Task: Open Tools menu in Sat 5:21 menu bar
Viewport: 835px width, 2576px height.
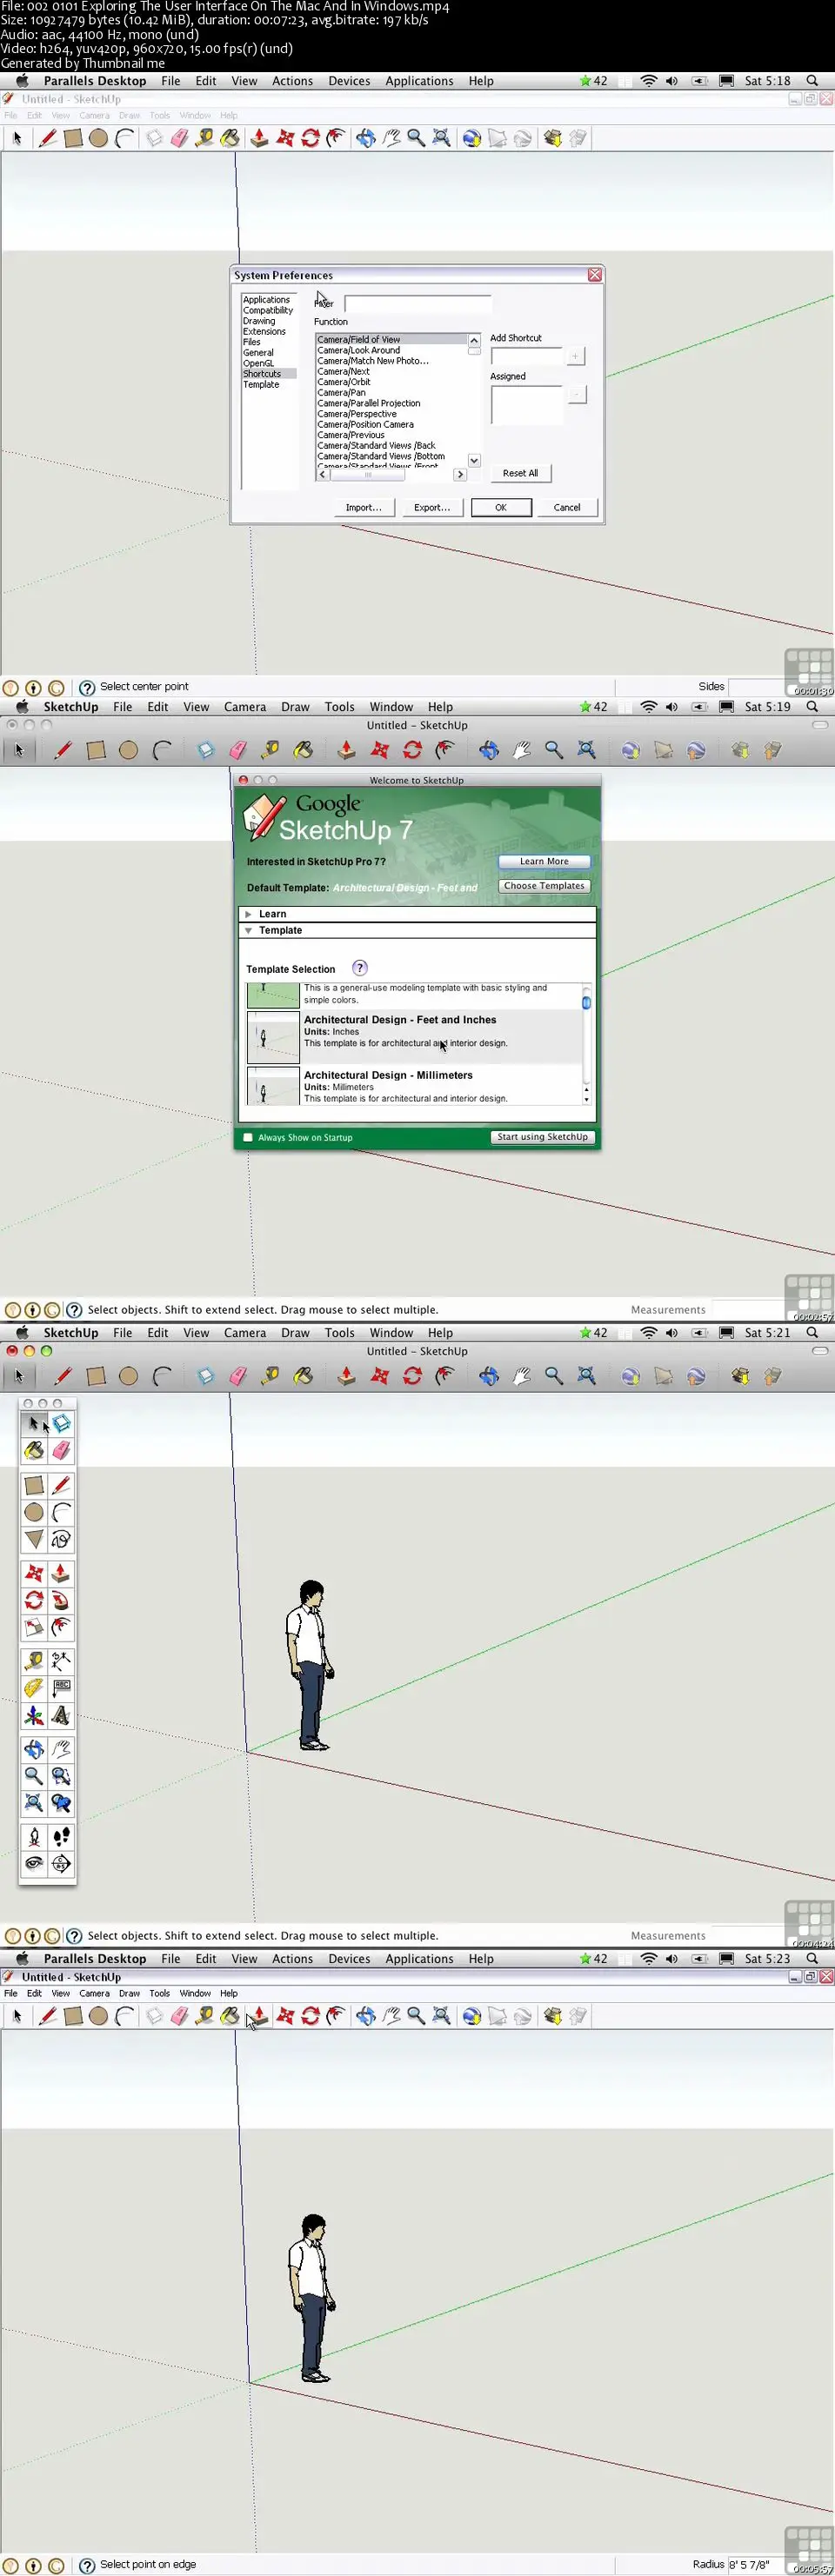Action: pyautogui.click(x=339, y=1333)
